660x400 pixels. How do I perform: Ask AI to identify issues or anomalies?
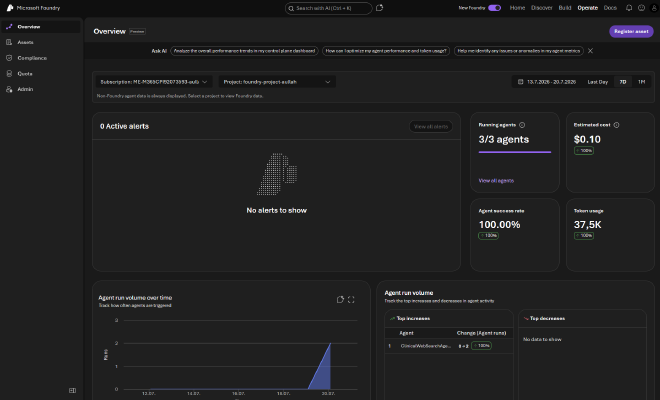click(x=519, y=51)
